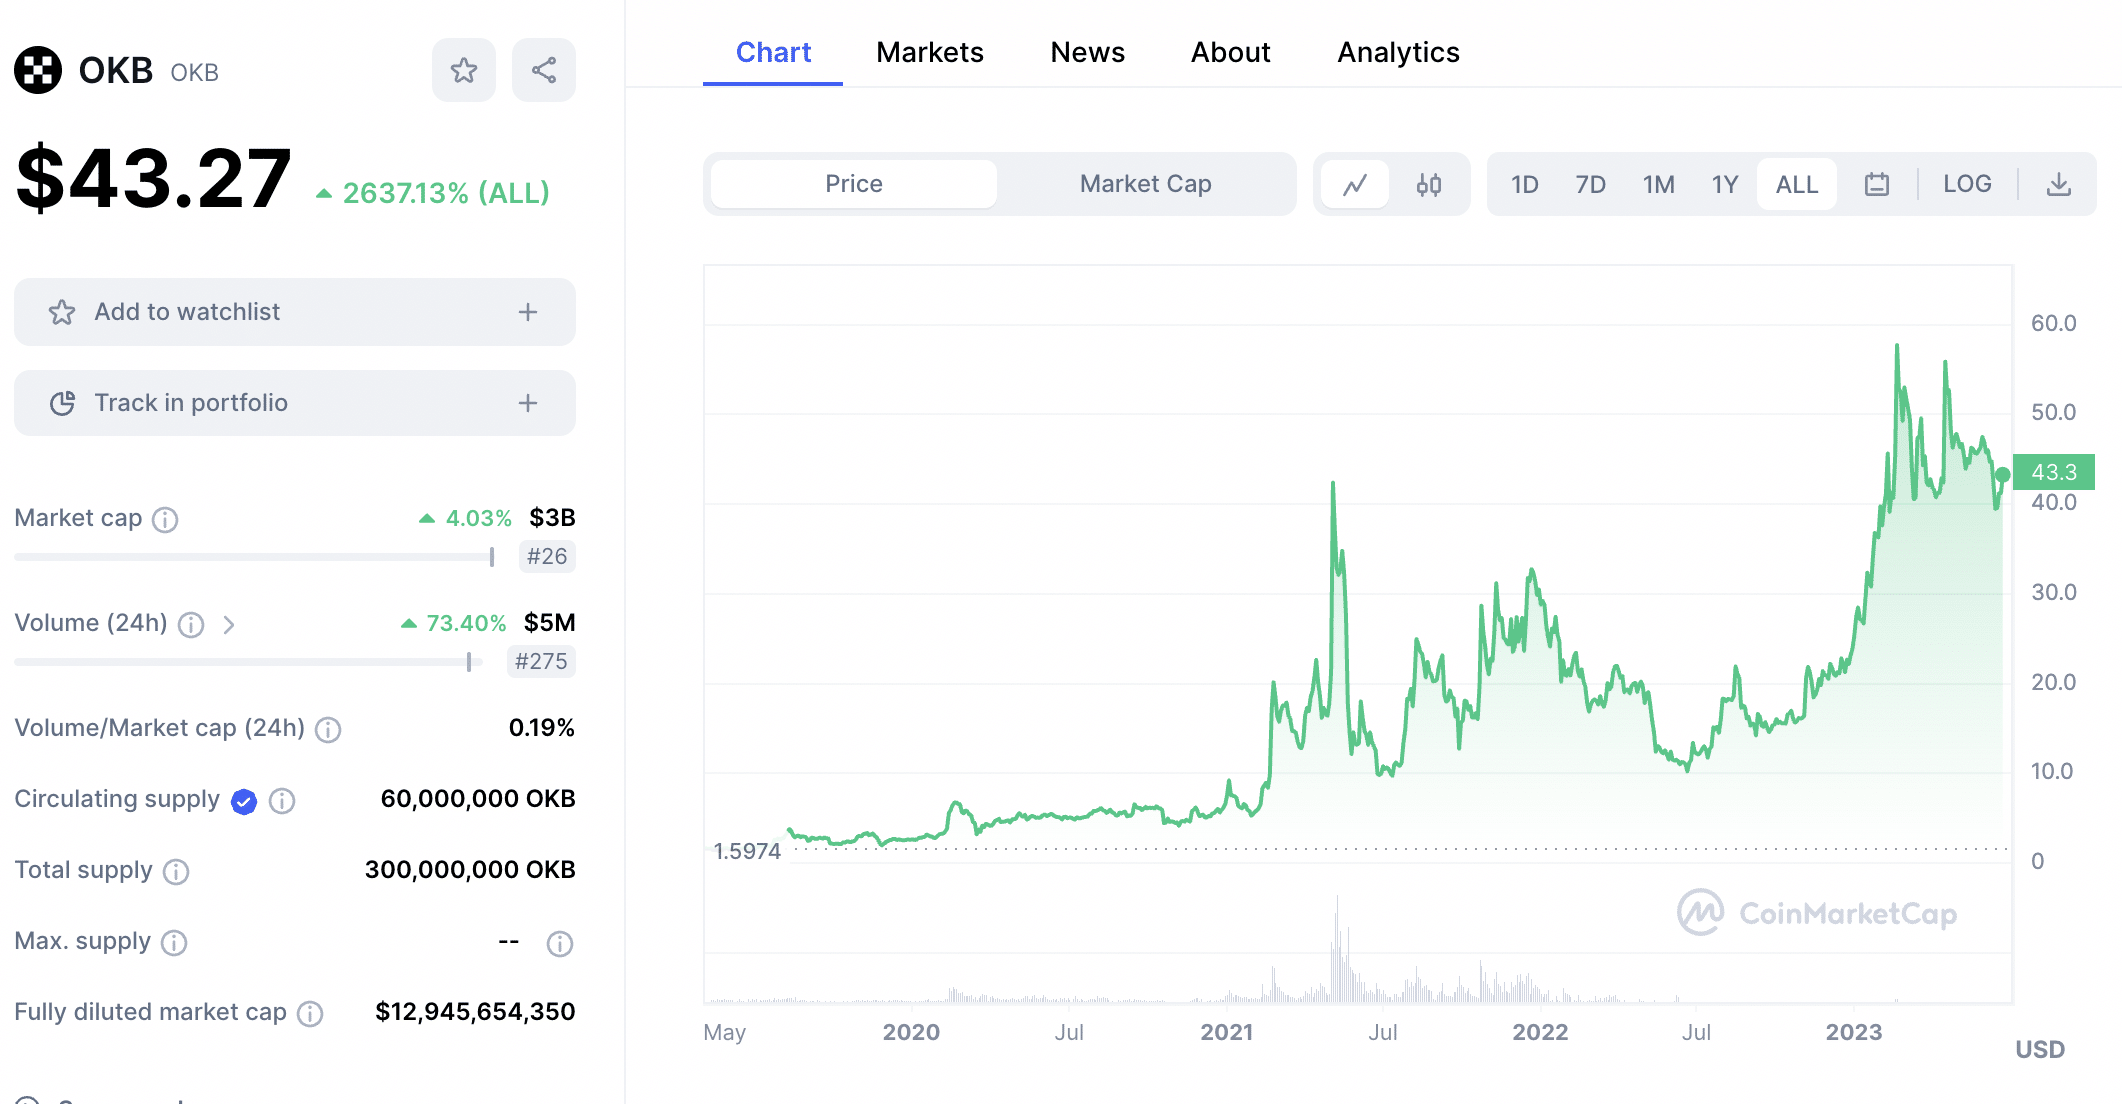Click the 60,000,000 OKB value
The width and height of the screenshot is (2122, 1104).
click(x=478, y=799)
